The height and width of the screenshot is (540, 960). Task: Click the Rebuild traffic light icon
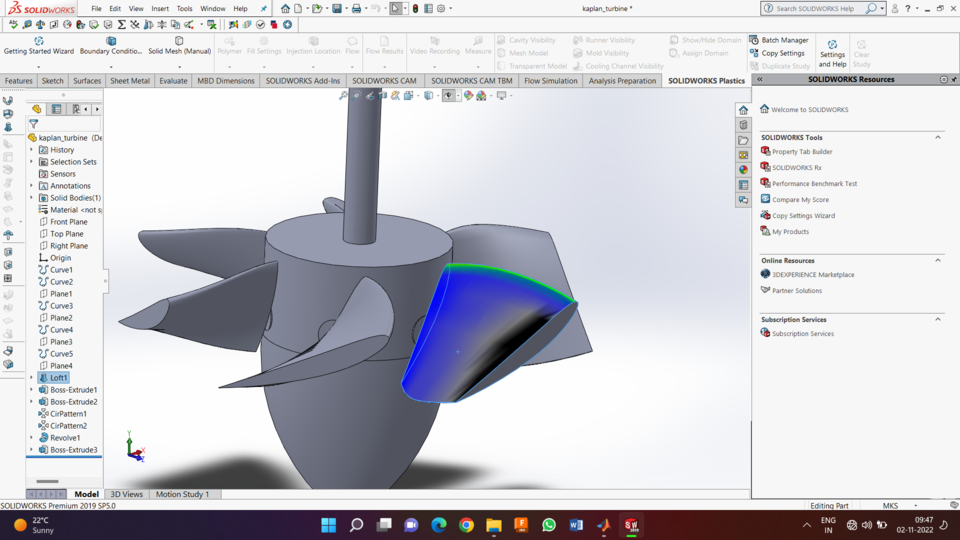coord(415,9)
